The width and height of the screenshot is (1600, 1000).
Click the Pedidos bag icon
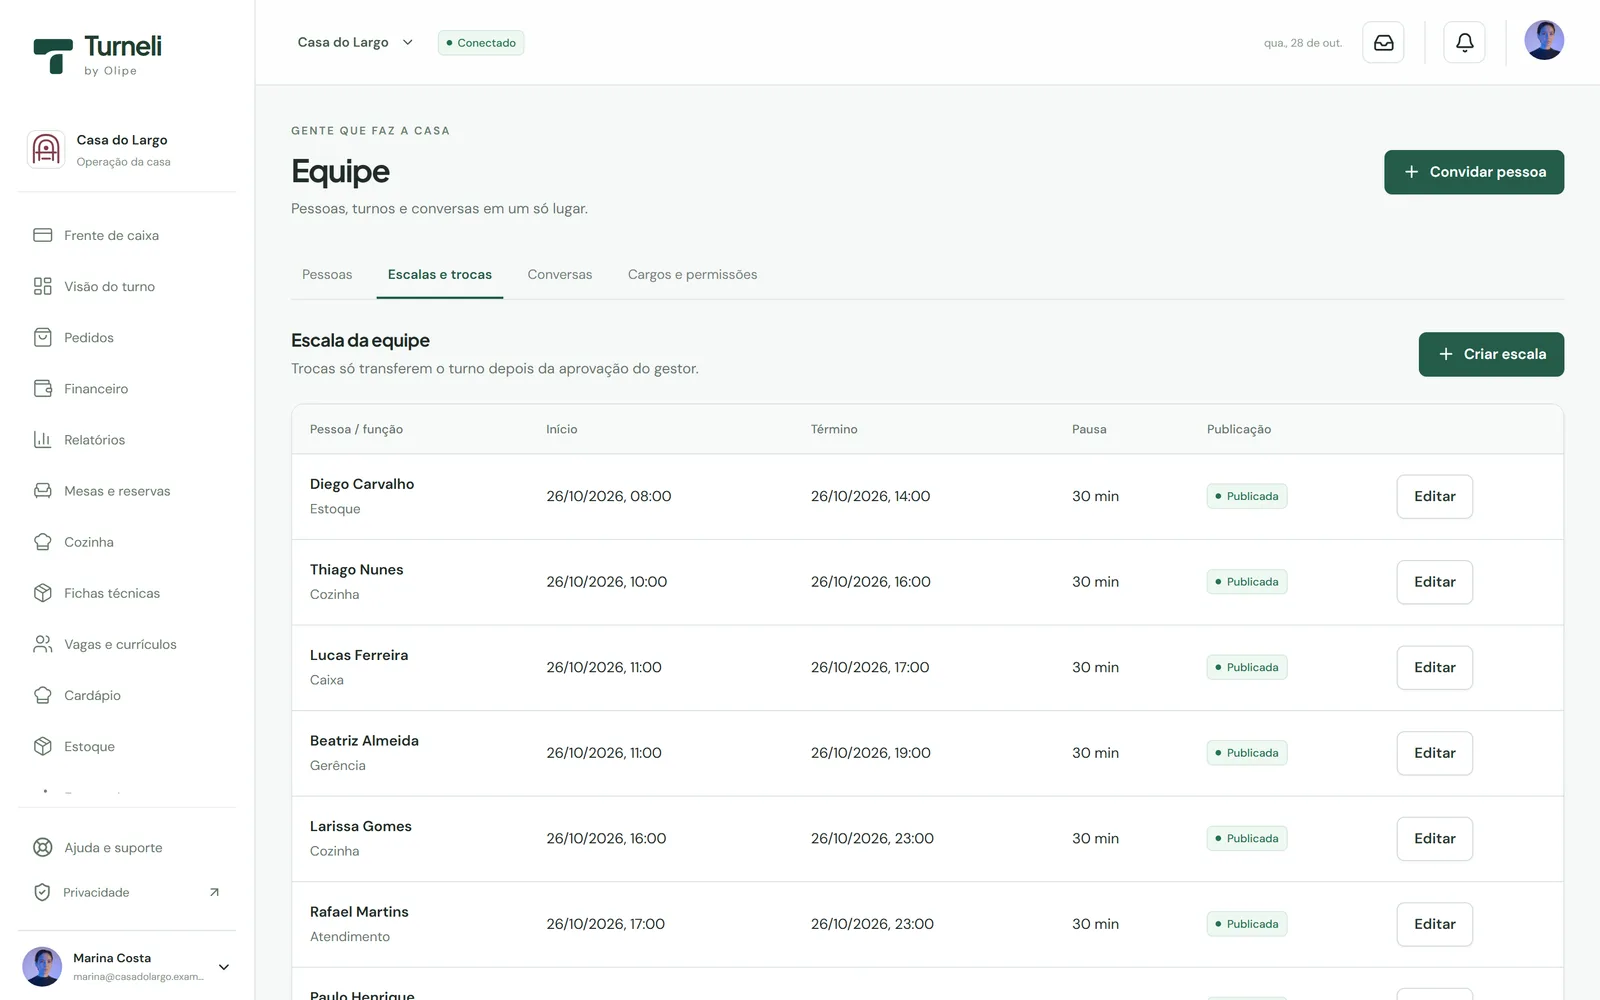(x=43, y=337)
